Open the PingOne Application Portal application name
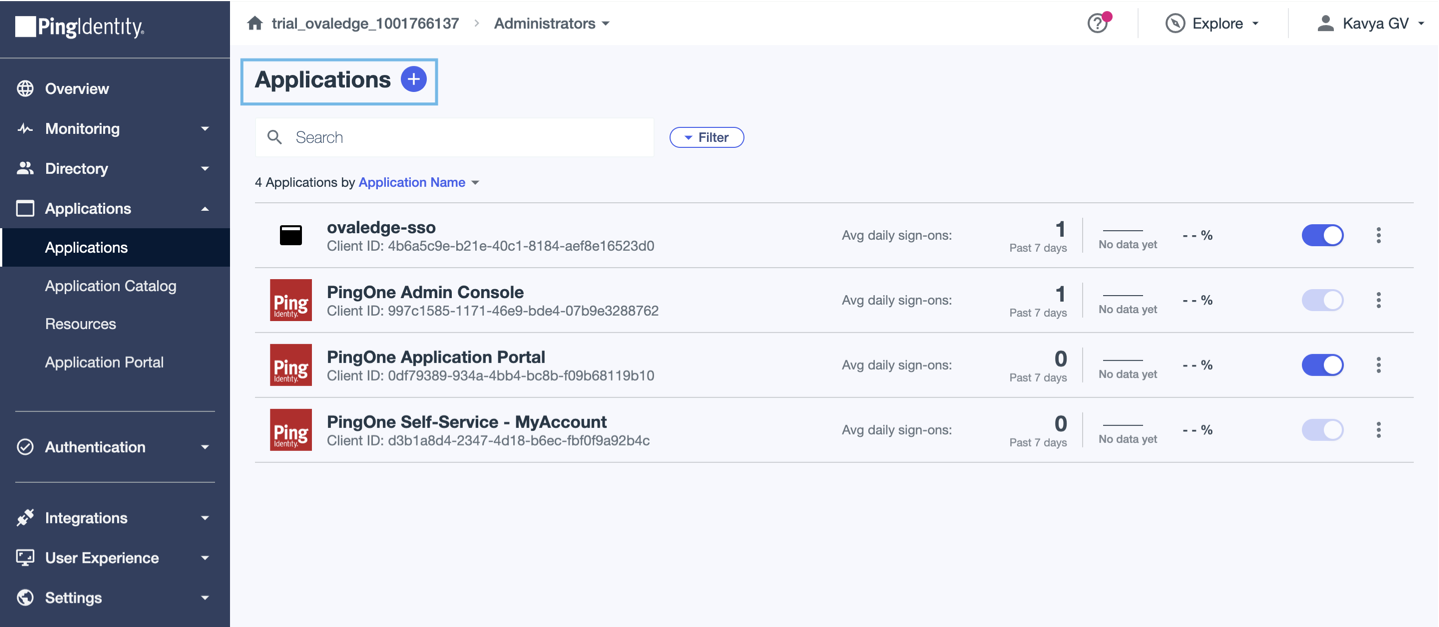The width and height of the screenshot is (1439, 627). click(436, 357)
